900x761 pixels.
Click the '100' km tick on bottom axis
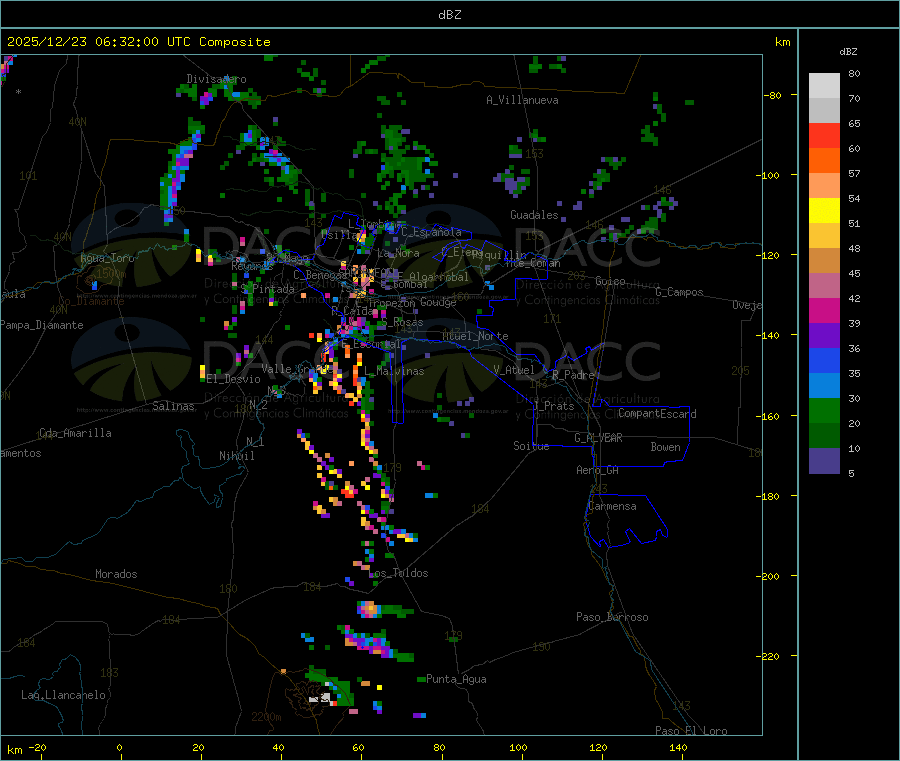point(518,748)
